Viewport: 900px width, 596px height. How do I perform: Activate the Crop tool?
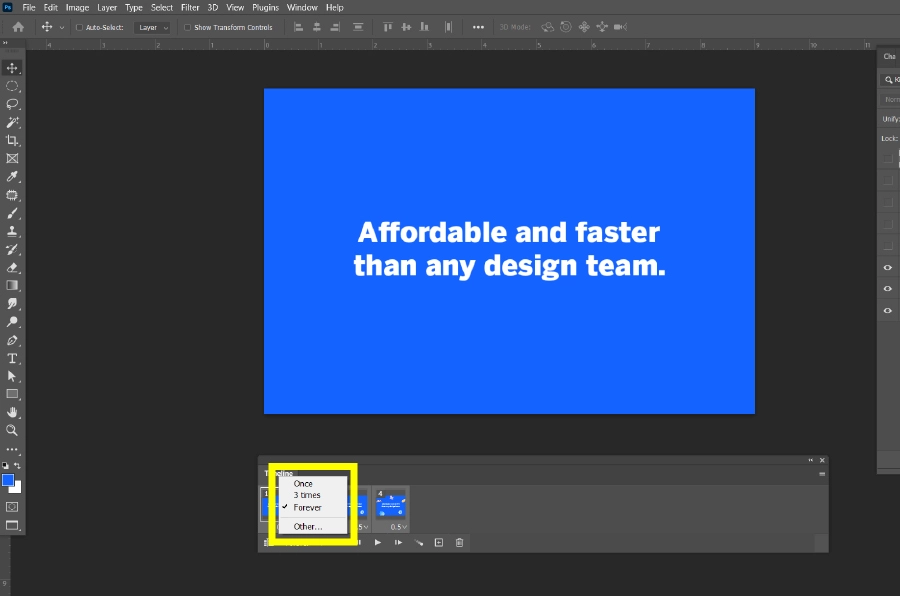tap(13, 139)
